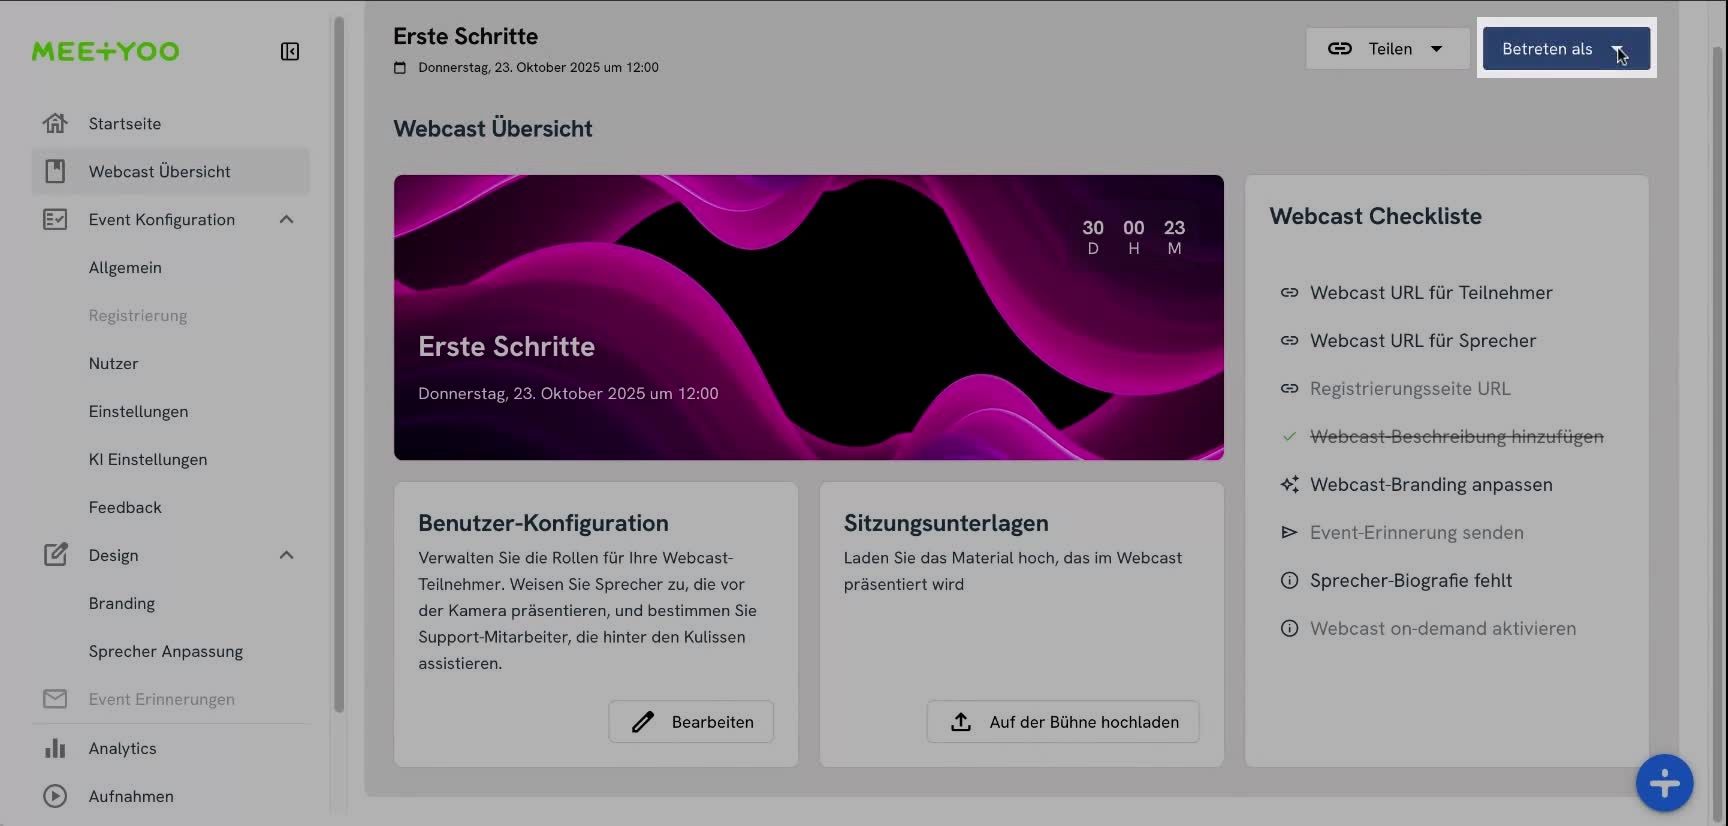1728x826 pixels.
Task: Open the Betreten als dropdown
Action: (1565, 49)
